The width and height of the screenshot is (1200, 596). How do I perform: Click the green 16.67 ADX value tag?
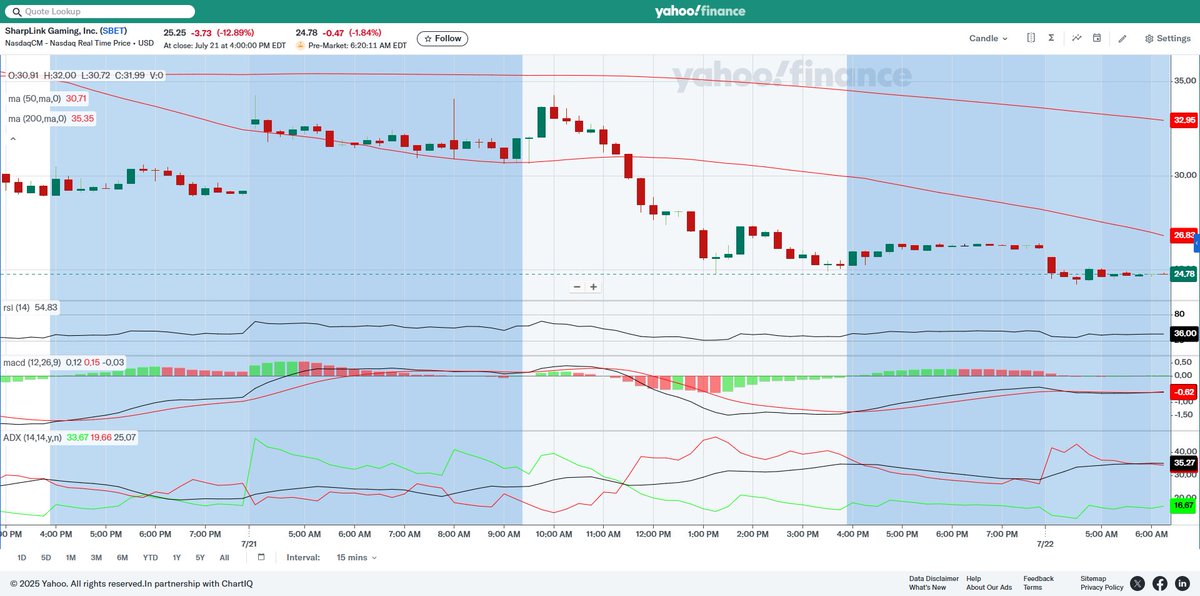[1184, 506]
